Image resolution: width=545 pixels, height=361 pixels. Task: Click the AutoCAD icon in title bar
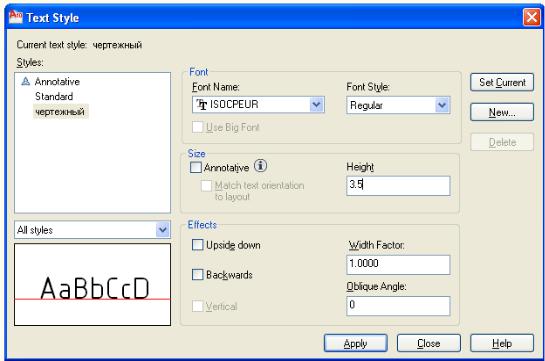point(15,17)
